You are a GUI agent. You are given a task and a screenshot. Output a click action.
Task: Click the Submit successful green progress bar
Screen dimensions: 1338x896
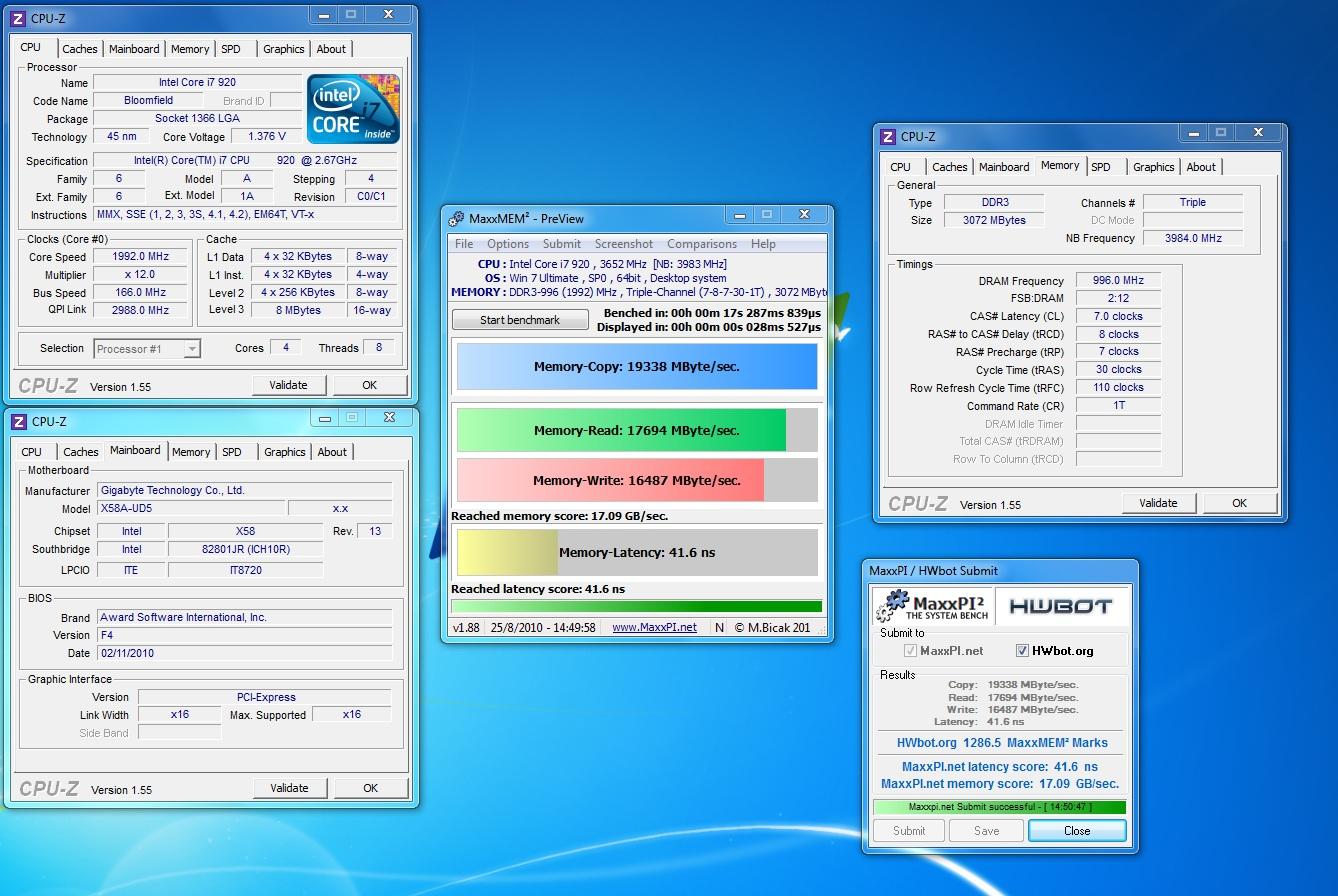pos(999,807)
